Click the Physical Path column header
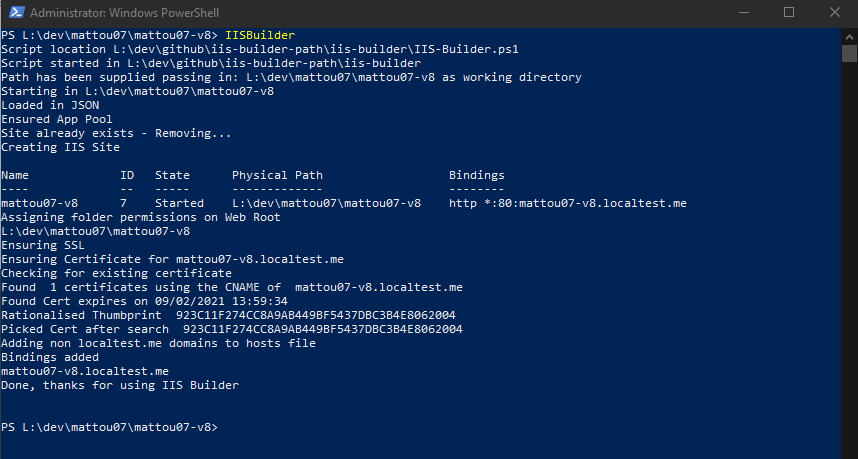This screenshot has width=858, height=459. click(277, 176)
